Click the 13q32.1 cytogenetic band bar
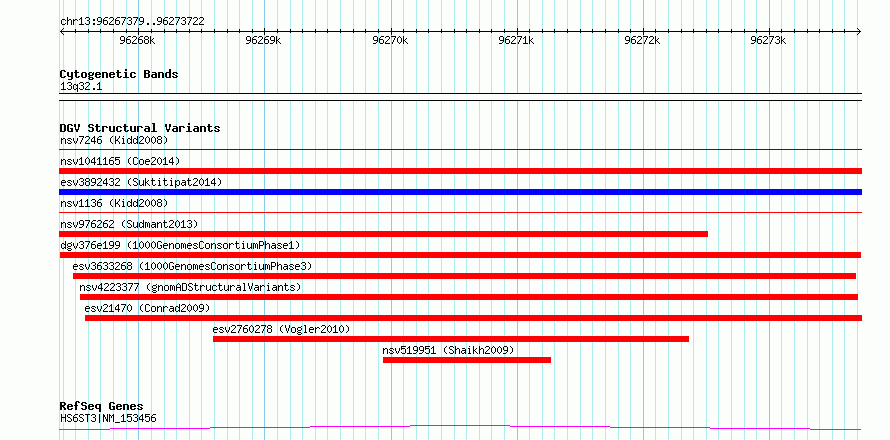This screenshot has height=440, width=890. pyautogui.click(x=460, y=97)
